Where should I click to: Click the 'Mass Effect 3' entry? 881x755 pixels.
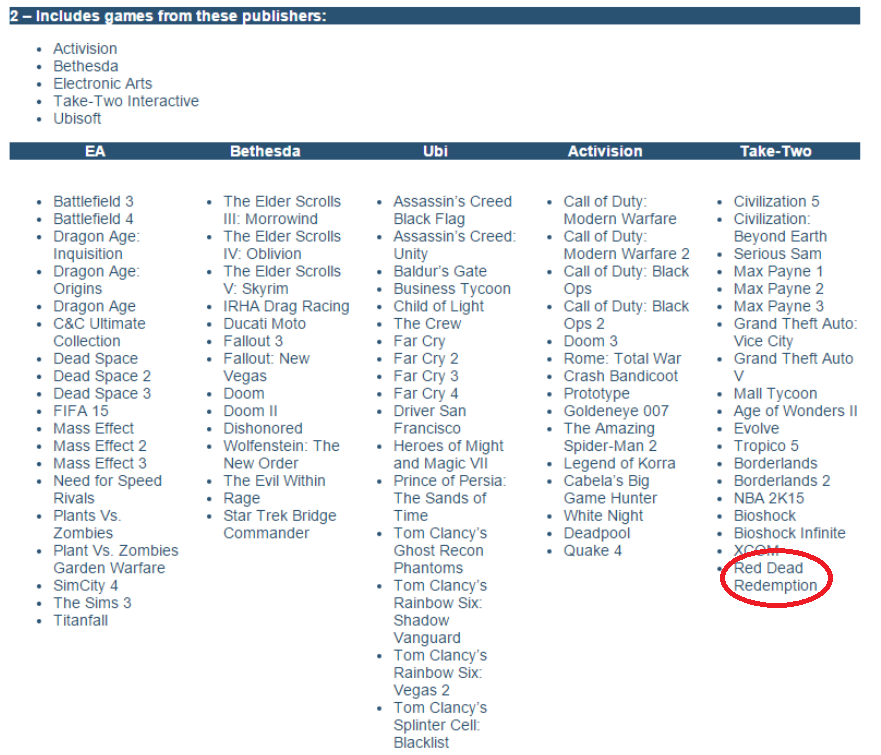pos(100,463)
